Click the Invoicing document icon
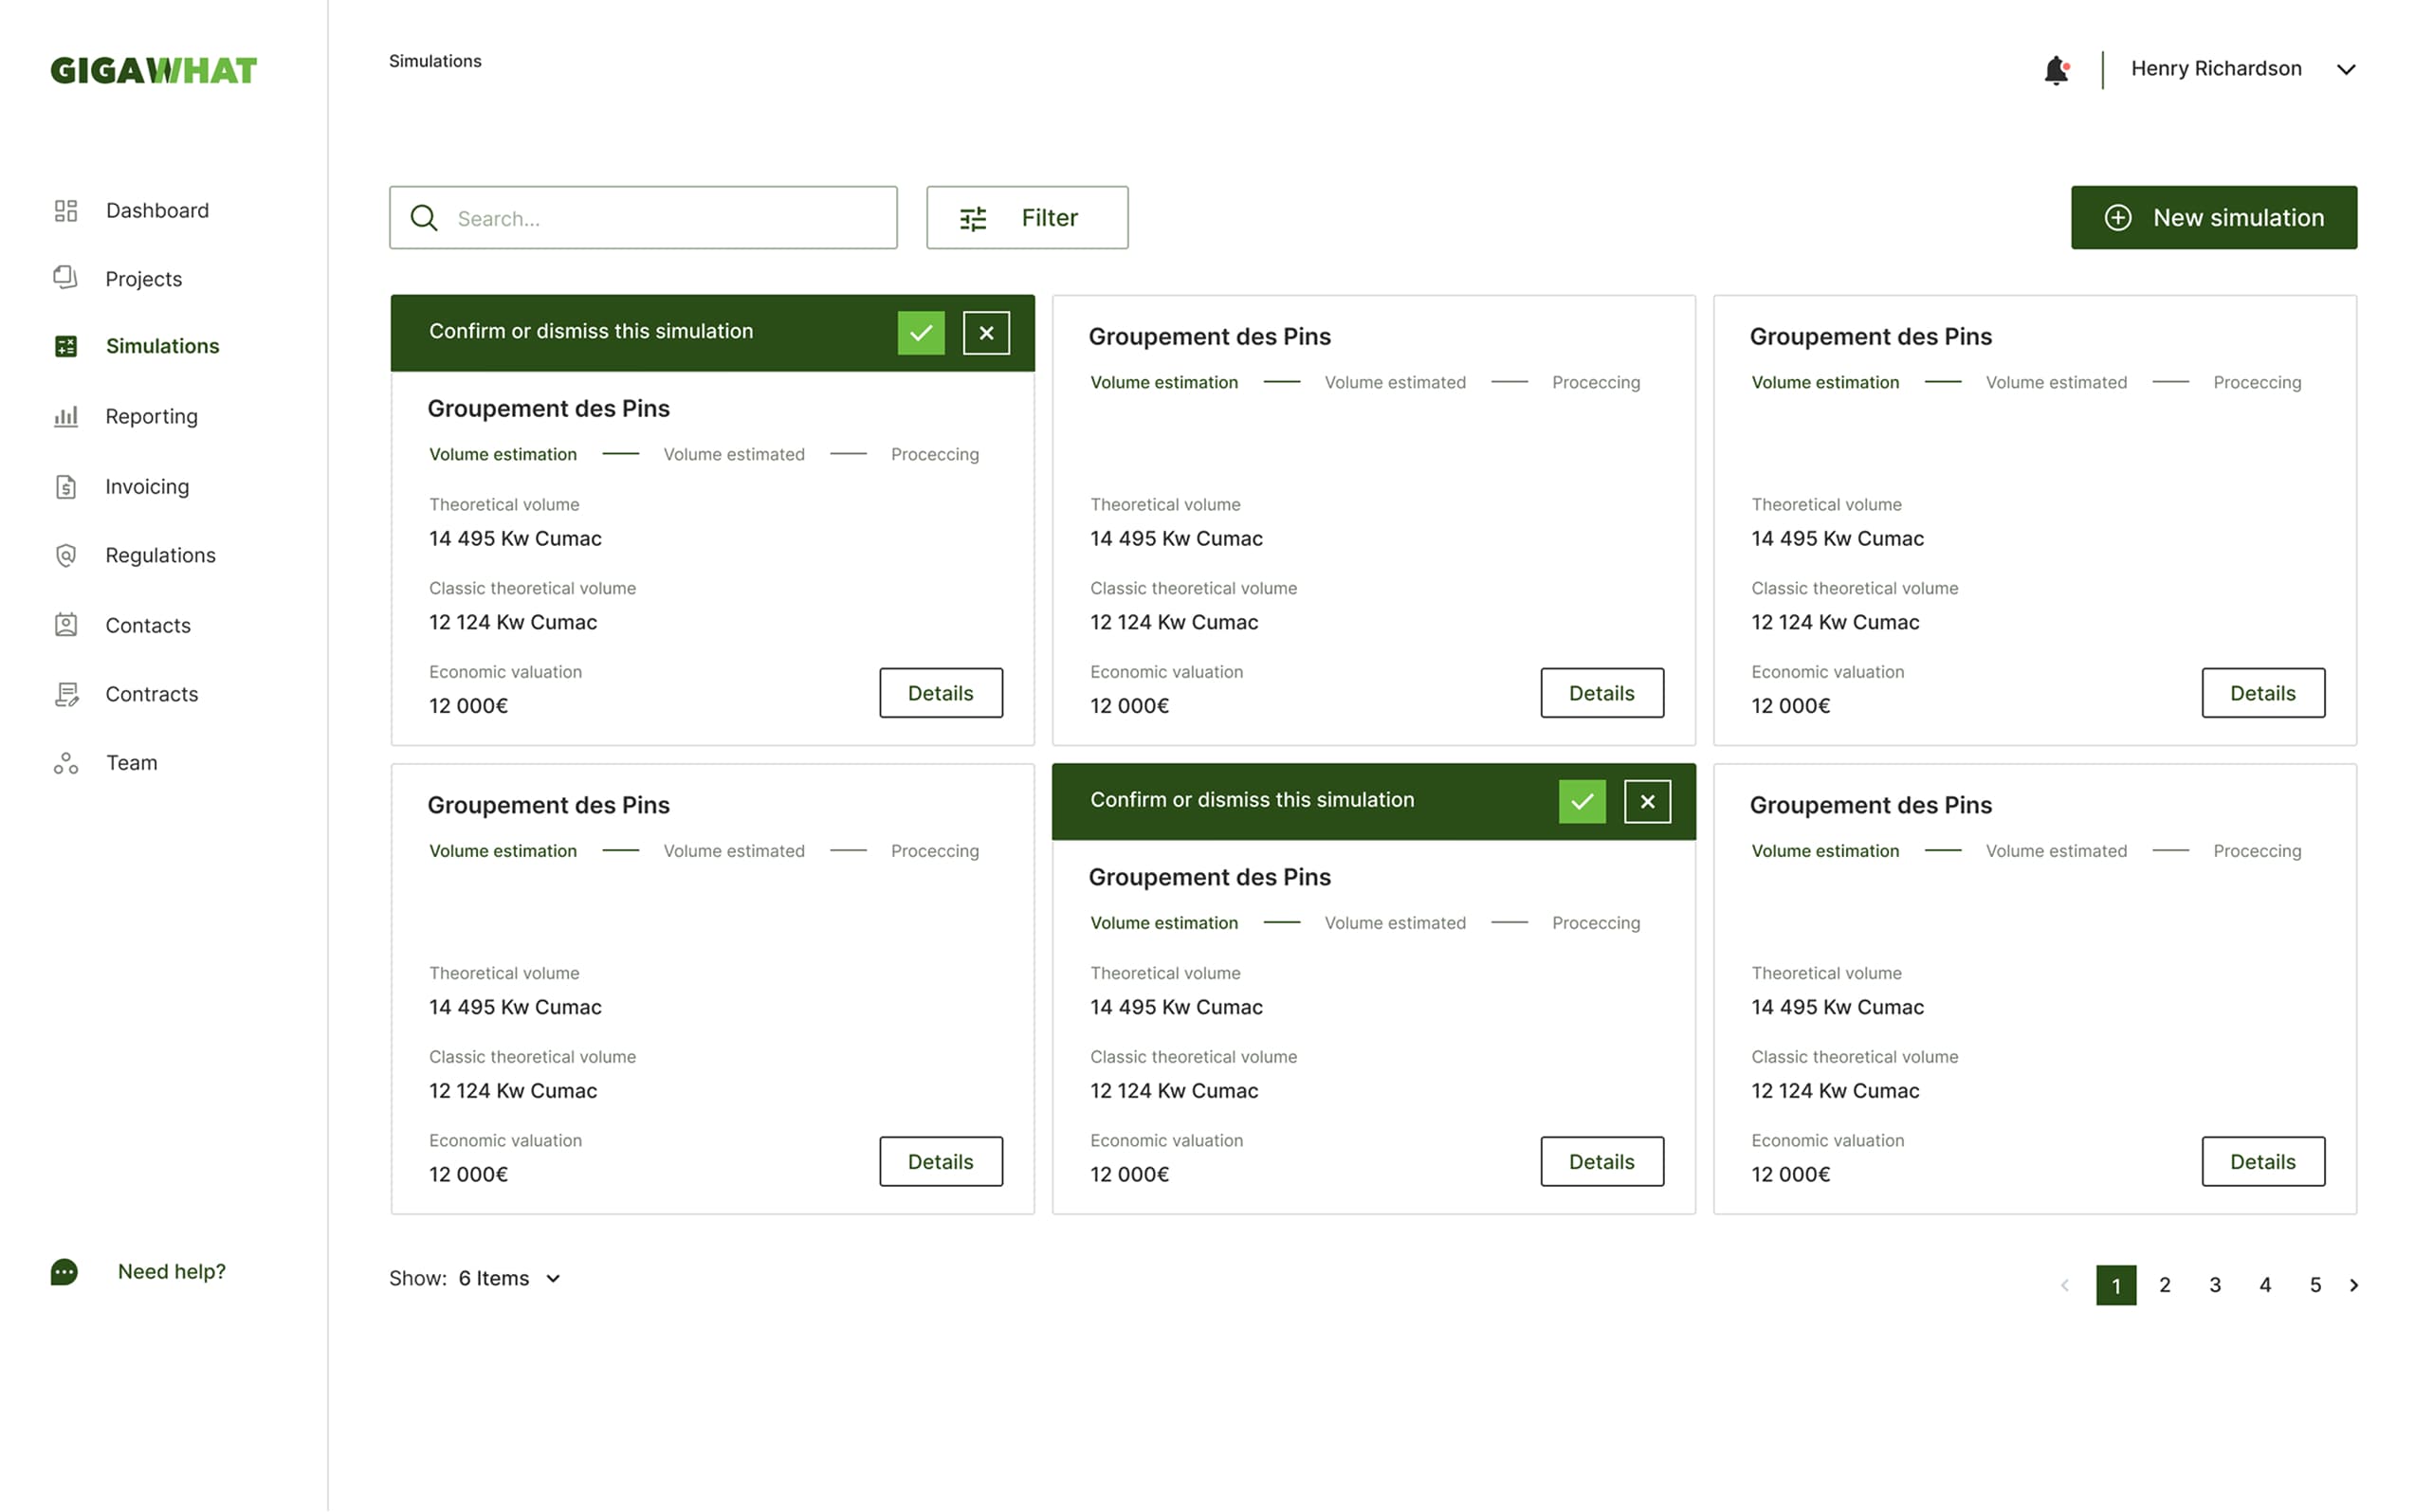The image size is (2415, 1512). pyautogui.click(x=66, y=486)
